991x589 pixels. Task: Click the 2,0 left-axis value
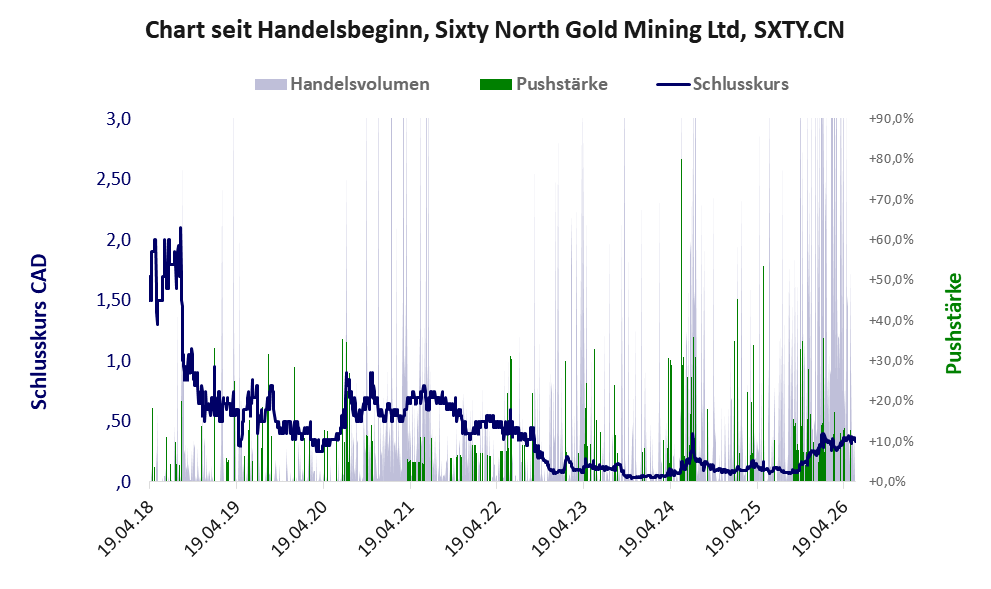[118, 240]
